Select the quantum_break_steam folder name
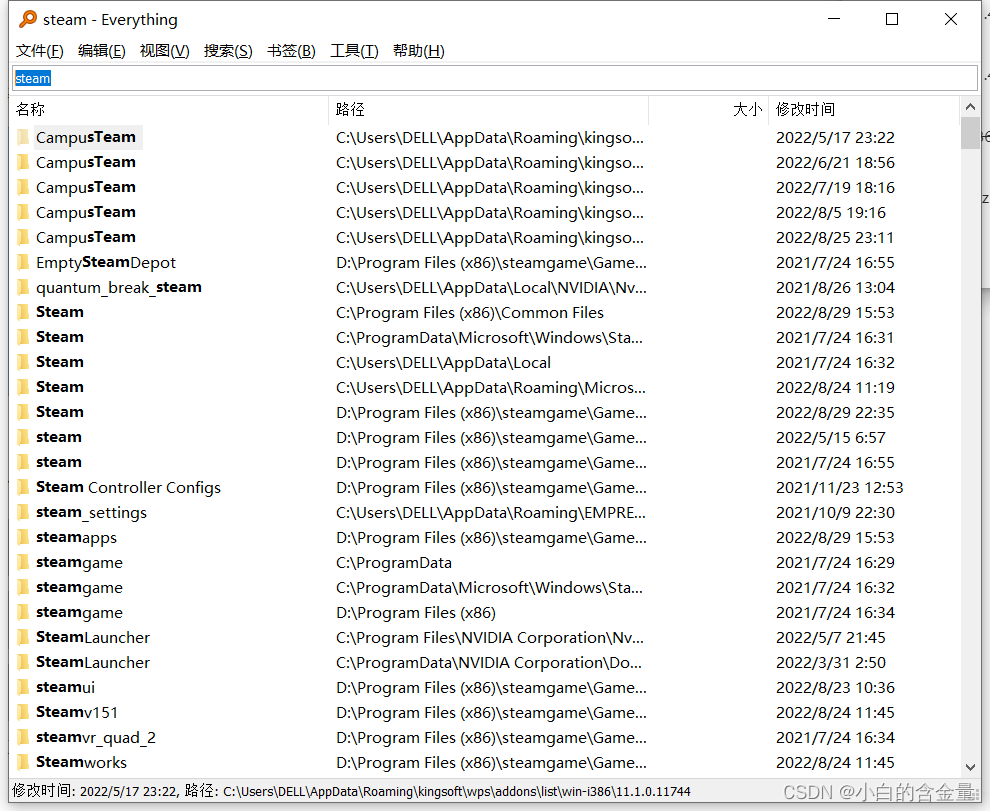The height and width of the screenshot is (811, 990). [119, 288]
